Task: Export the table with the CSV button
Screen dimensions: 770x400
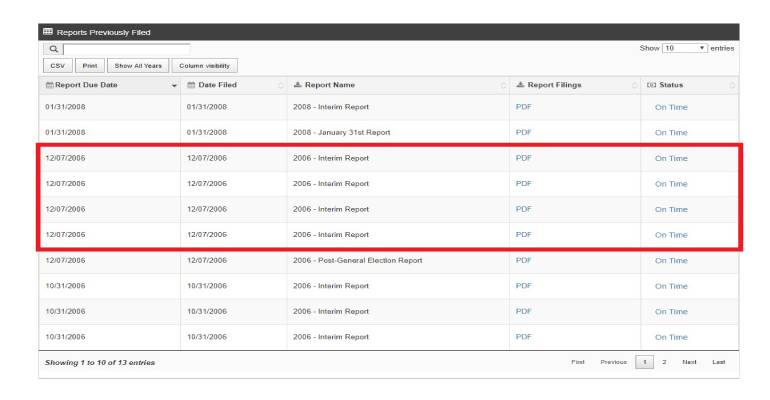Action: click(x=56, y=66)
